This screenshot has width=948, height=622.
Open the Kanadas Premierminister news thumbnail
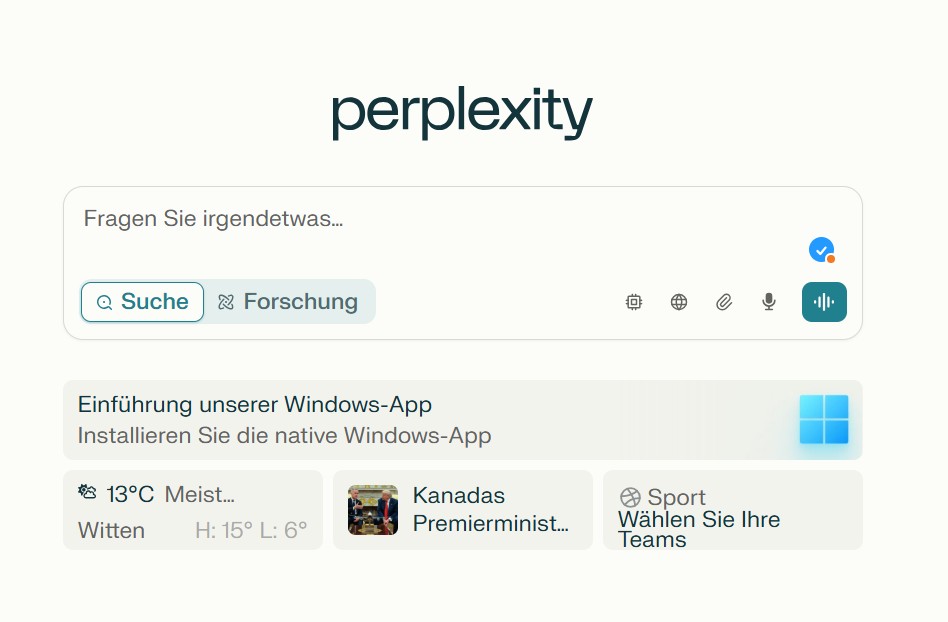tap(373, 510)
